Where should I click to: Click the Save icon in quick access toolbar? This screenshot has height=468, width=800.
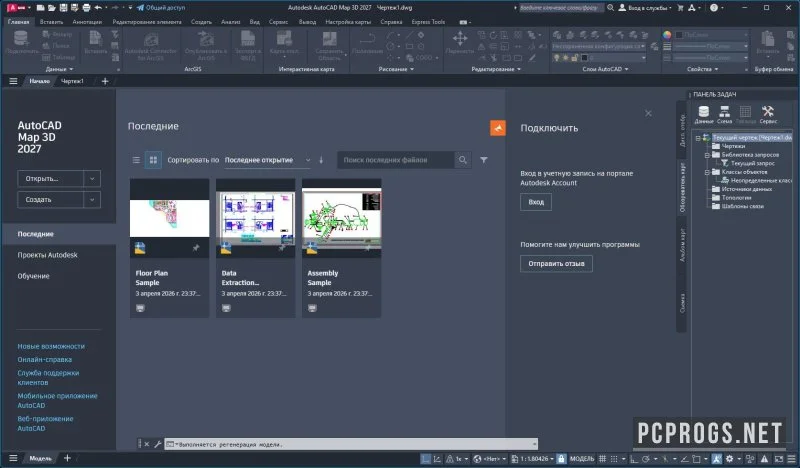pyautogui.click(x=63, y=8)
